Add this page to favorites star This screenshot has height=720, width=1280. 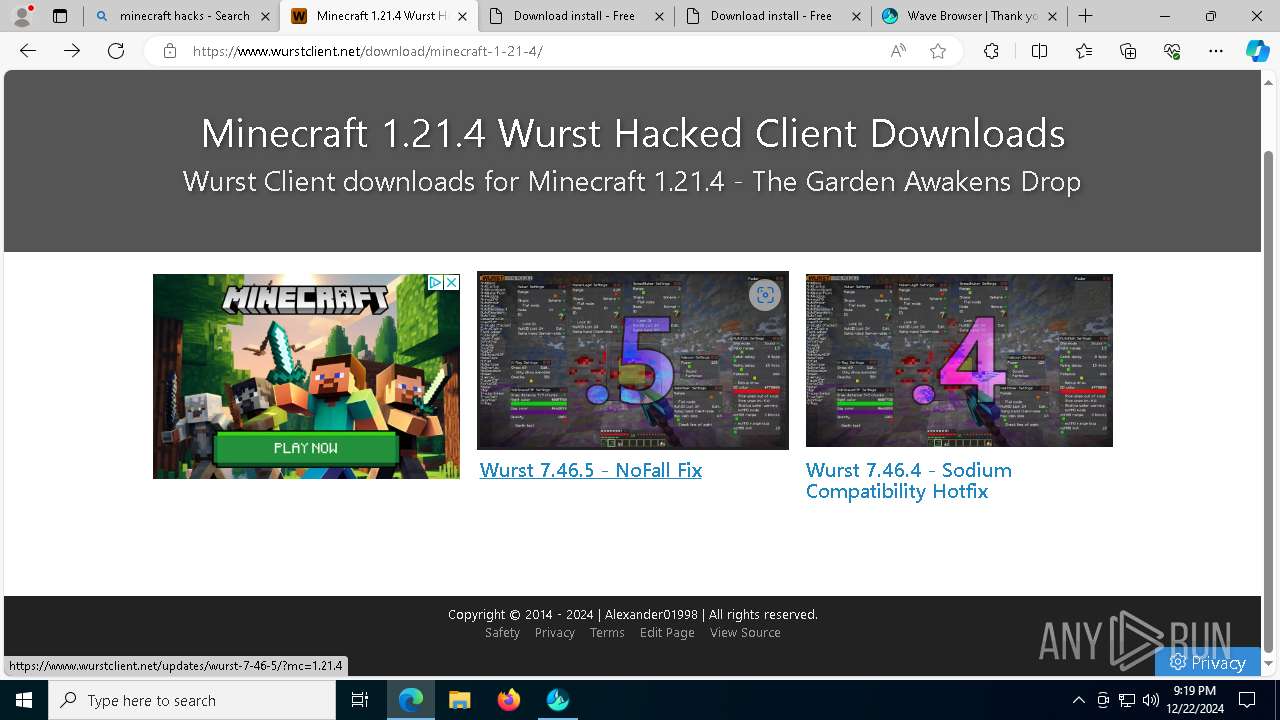tap(938, 51)
